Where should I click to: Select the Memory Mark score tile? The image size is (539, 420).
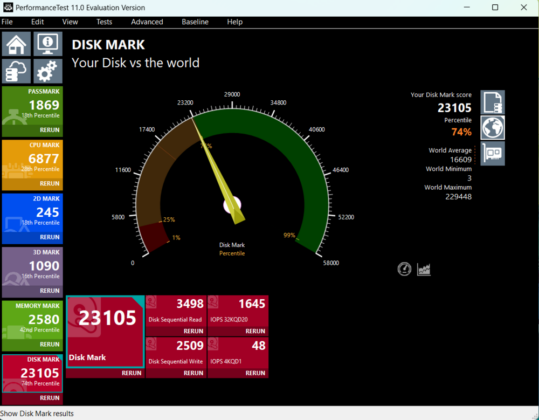tap(32, 321)
